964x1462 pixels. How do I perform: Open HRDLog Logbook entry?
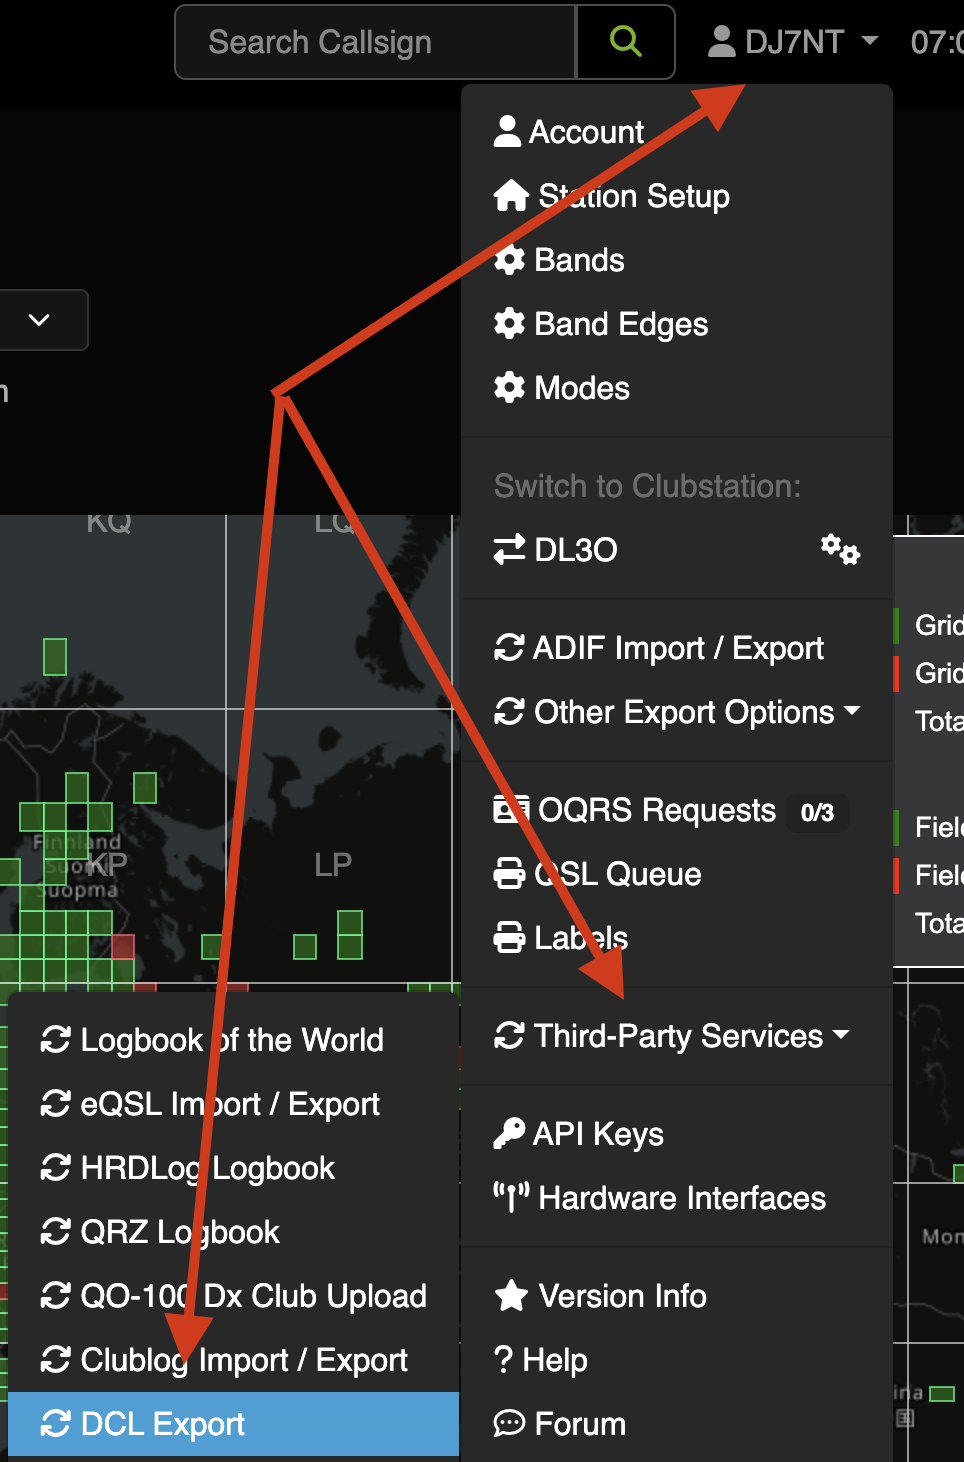233,1168
